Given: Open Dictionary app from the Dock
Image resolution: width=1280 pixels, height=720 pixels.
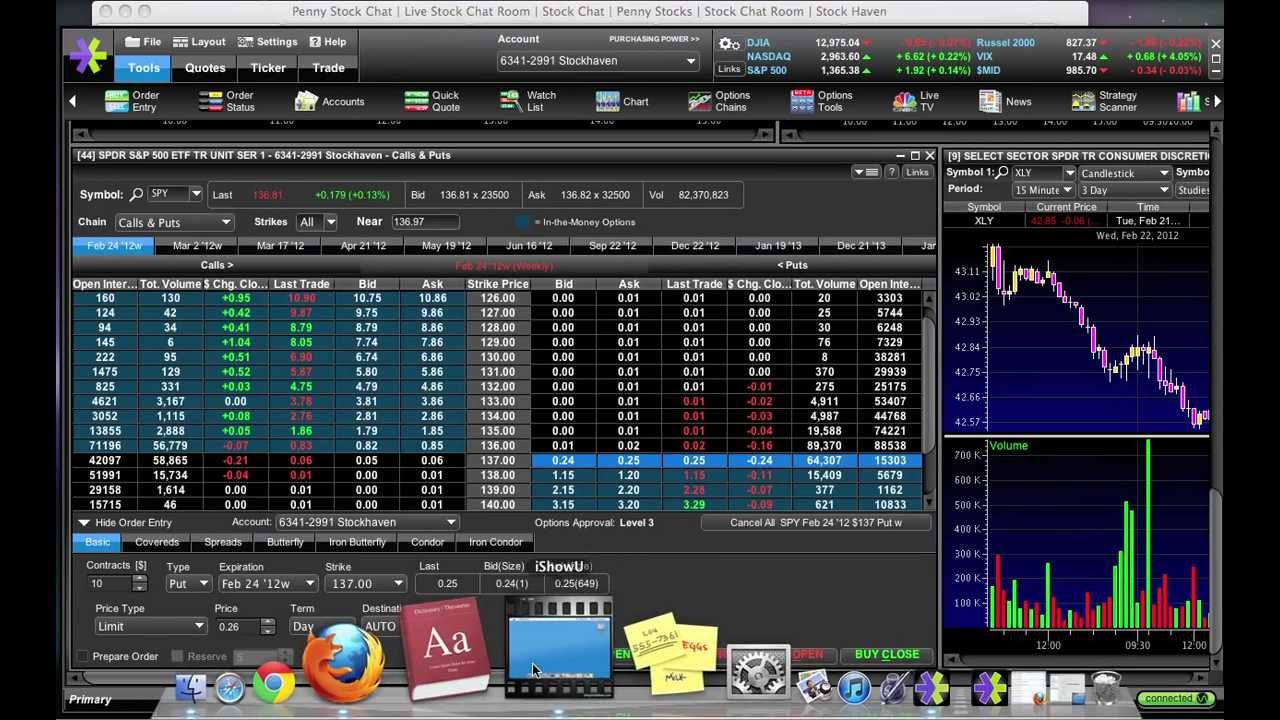Looking at the screenshot, I should (446, 647).
